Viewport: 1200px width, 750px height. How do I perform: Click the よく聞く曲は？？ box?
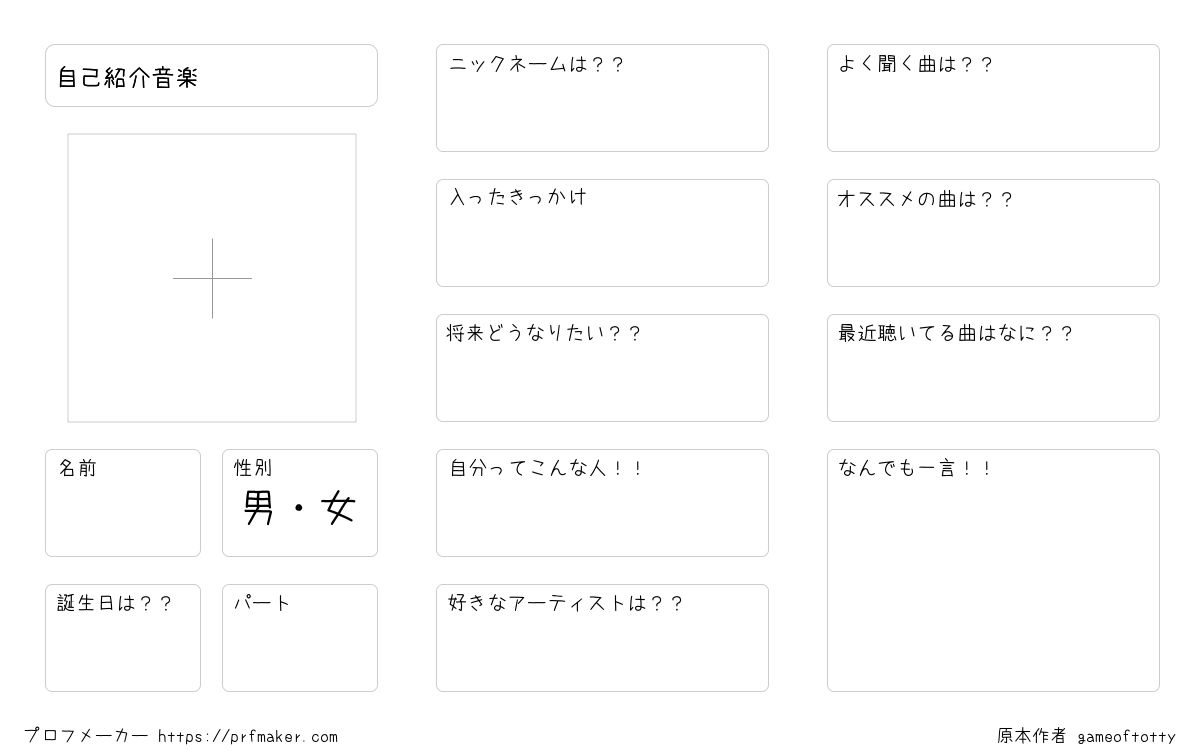coord(993,98)
